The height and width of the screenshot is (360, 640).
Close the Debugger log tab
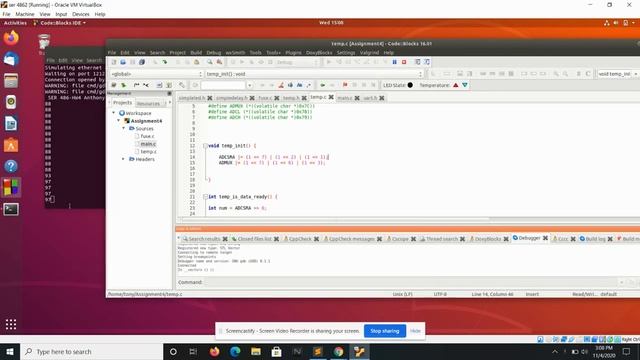click(x=545, y=238)
